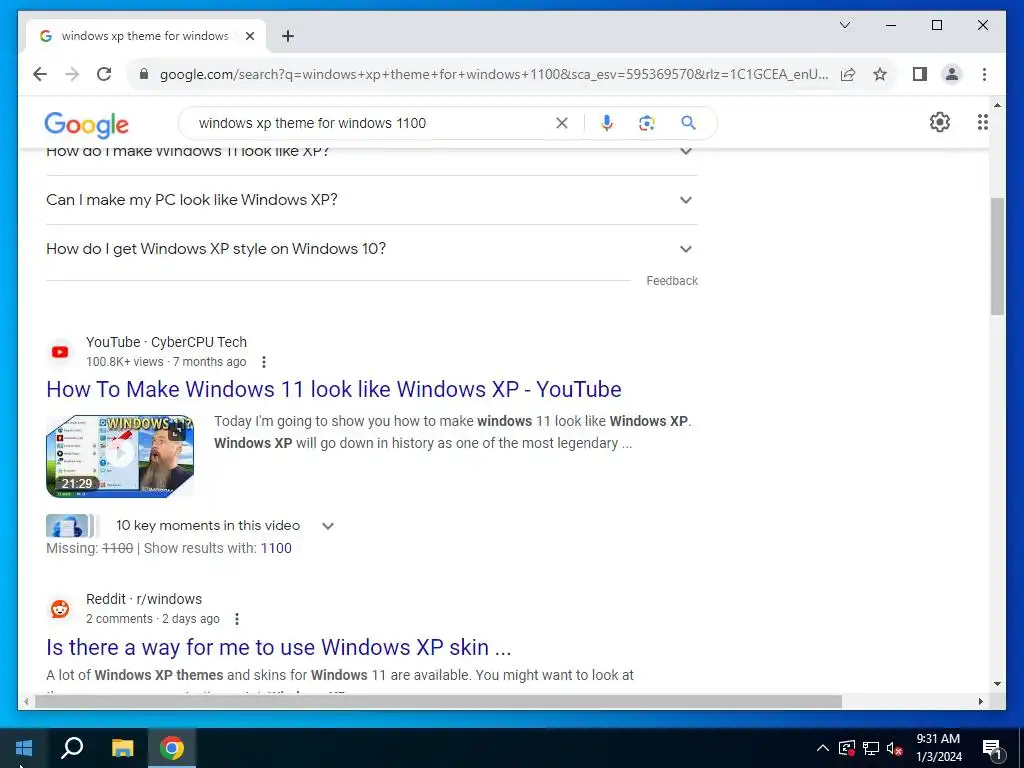Viewport: 1024px width, 768px height.
Task: Open Windows taskbar search
Action: pyautogui.click(x=72, y=748)
